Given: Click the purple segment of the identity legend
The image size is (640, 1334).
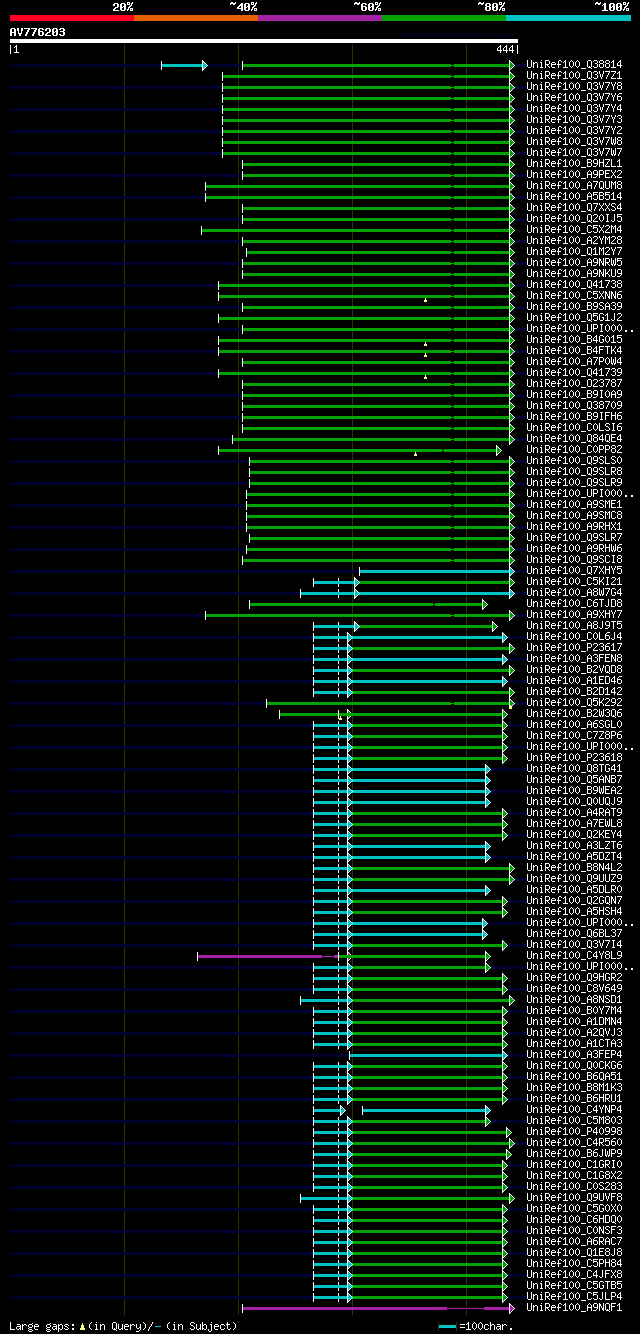Looking at the screenshot, I should (x=320, y=18).
